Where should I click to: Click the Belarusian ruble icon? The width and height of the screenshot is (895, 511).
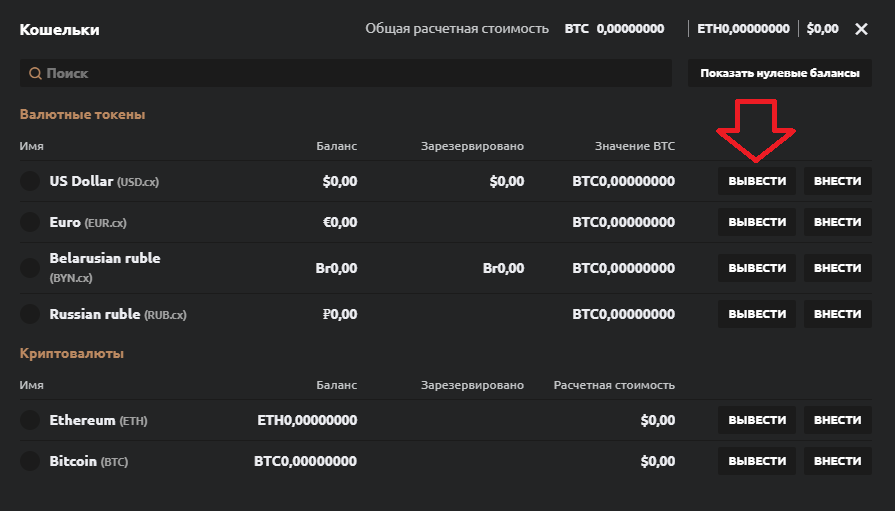coord(30,268)
